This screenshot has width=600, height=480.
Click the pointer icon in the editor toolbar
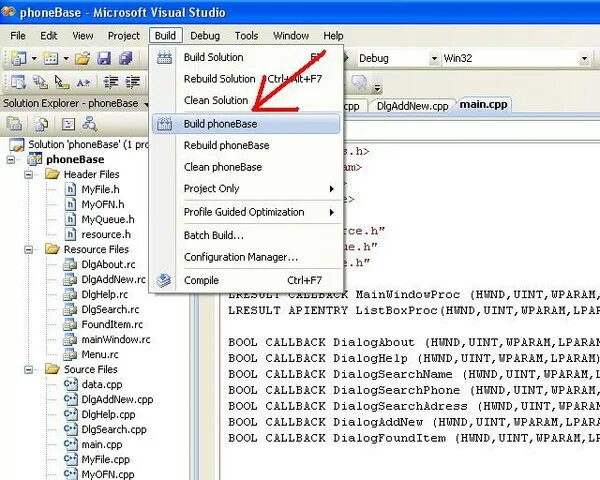[62, 82]
